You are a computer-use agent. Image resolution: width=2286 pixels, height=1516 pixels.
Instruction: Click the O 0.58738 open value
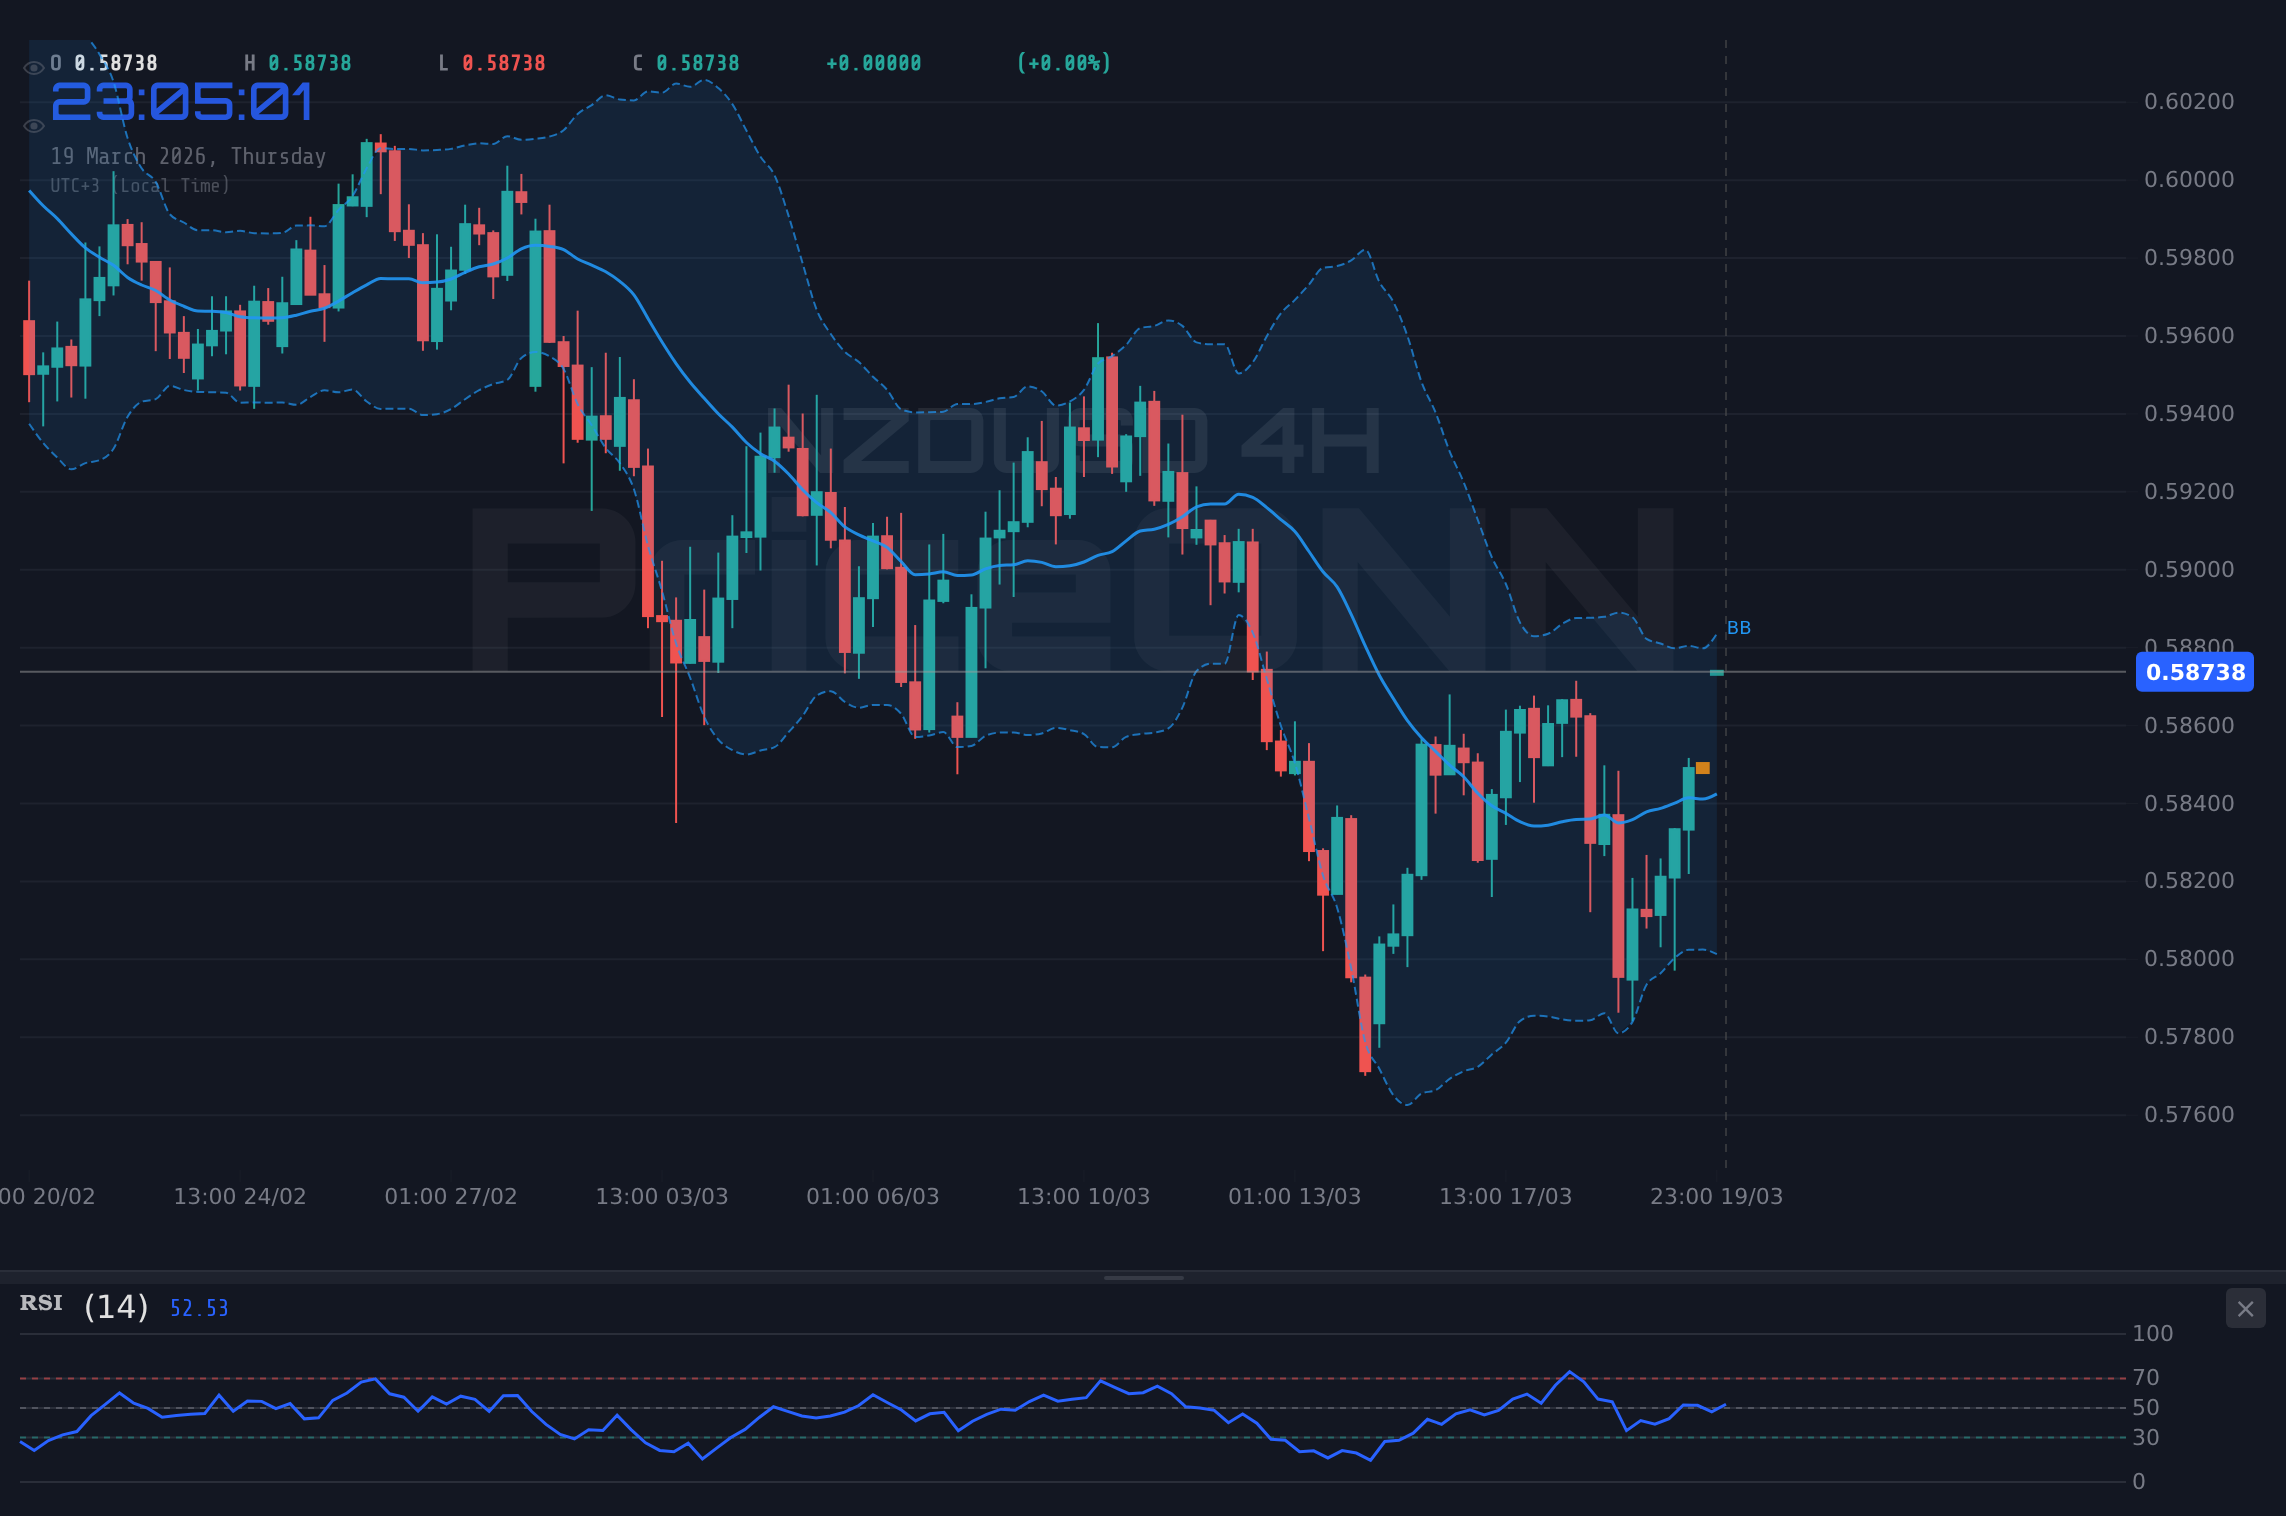coord(105,62)
